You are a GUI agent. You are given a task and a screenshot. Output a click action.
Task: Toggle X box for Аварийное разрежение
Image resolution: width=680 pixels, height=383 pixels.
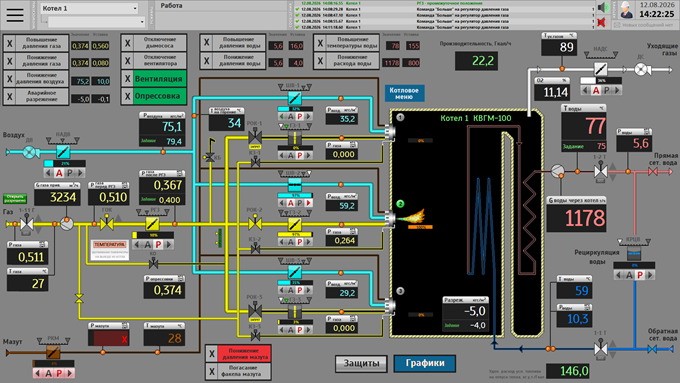click(10, 96)
